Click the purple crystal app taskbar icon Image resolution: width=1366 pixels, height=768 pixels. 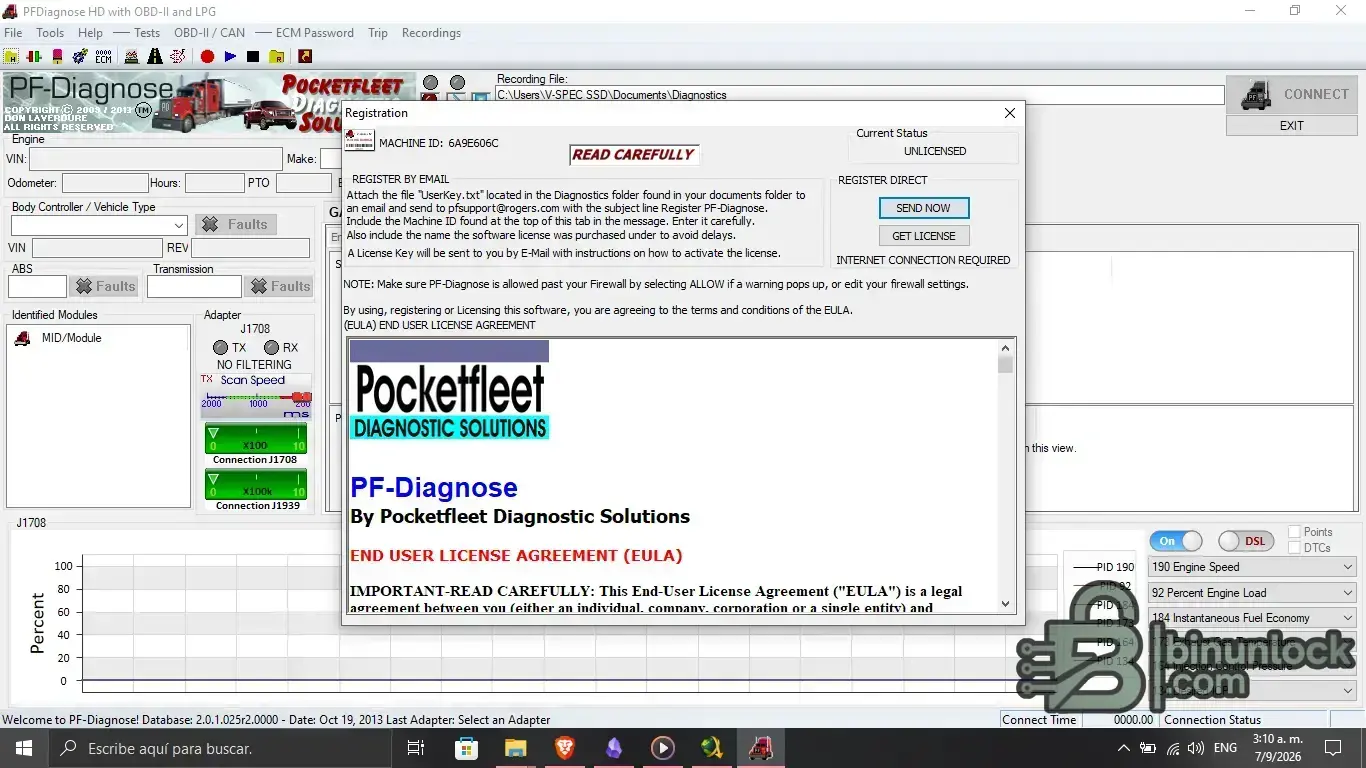[613, 748]
